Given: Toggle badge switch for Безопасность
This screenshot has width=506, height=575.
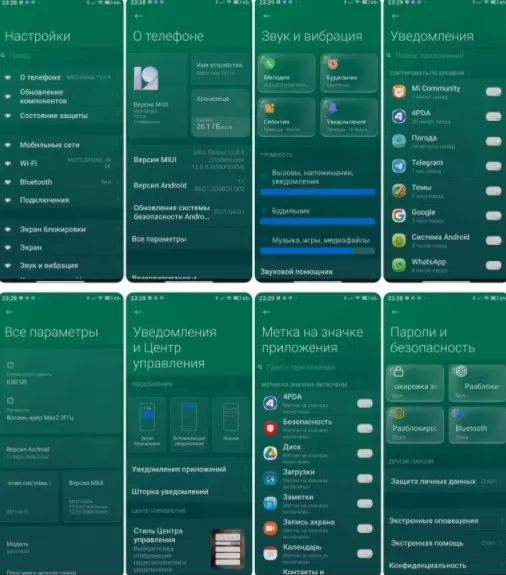Looking at the screenshot, I should point(365,428).
